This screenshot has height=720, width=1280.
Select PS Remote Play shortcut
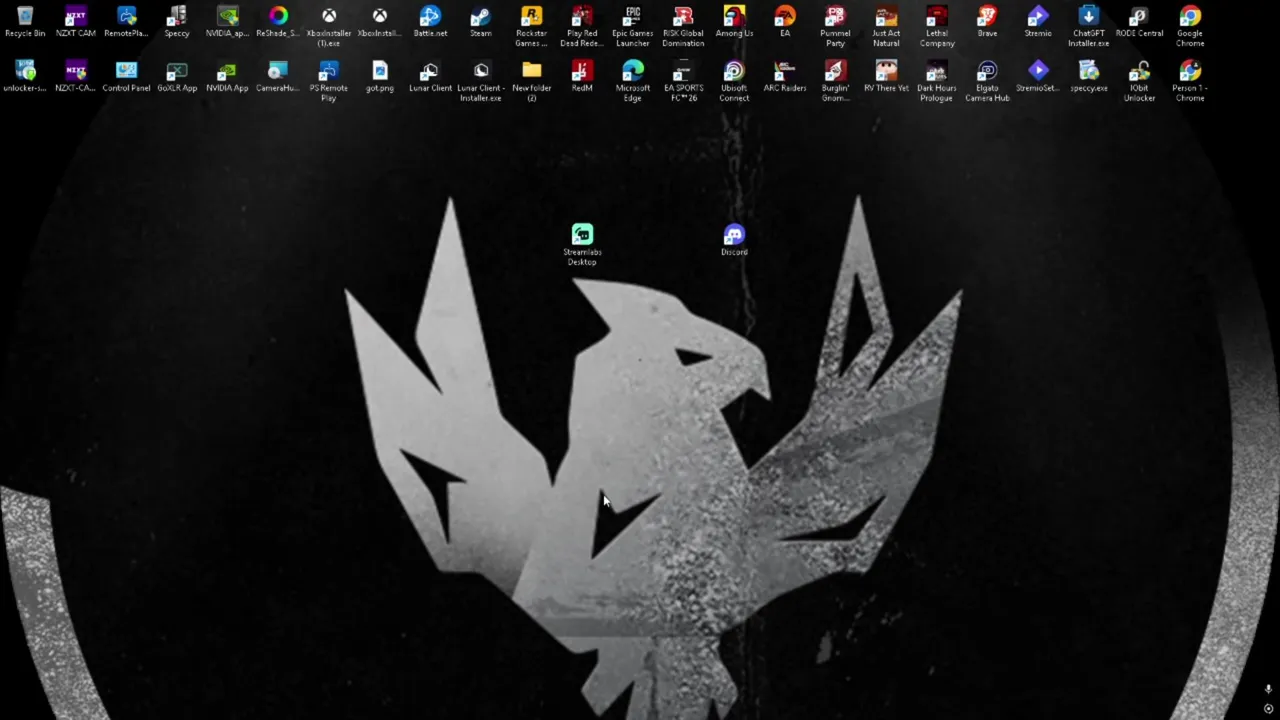coord(329,82)
